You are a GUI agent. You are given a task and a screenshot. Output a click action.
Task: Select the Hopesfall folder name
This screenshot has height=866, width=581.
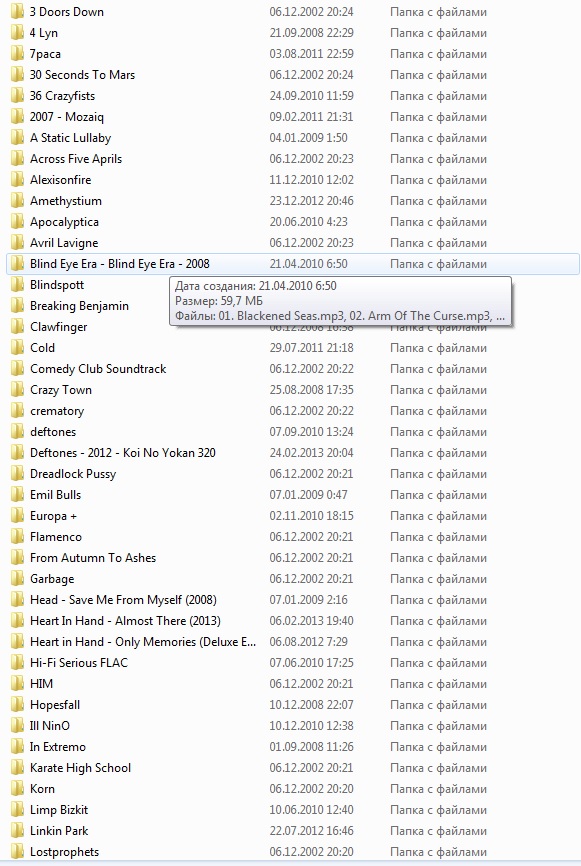coord(55,705)
